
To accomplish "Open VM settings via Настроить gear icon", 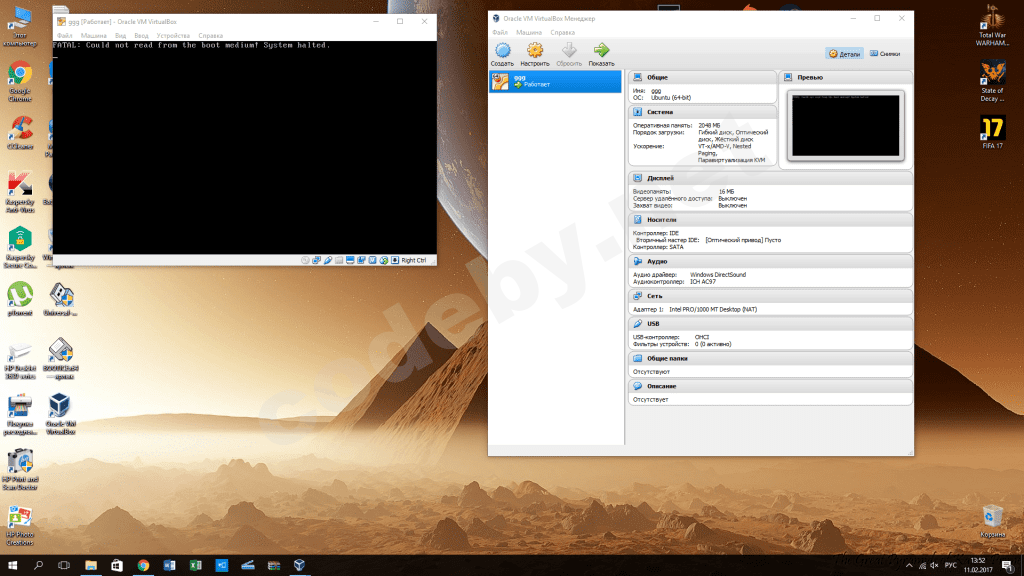I will click(x=535, y=51).
